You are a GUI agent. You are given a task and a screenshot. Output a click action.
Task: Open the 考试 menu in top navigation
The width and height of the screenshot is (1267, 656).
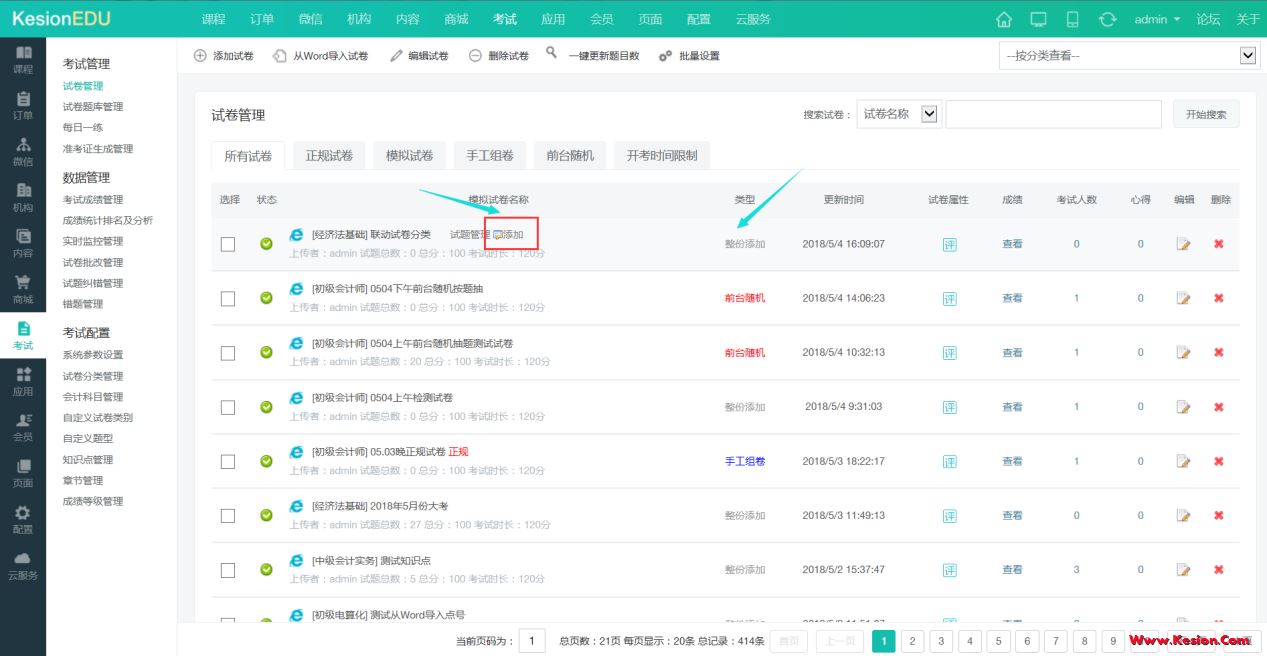(x=505, y=19)
